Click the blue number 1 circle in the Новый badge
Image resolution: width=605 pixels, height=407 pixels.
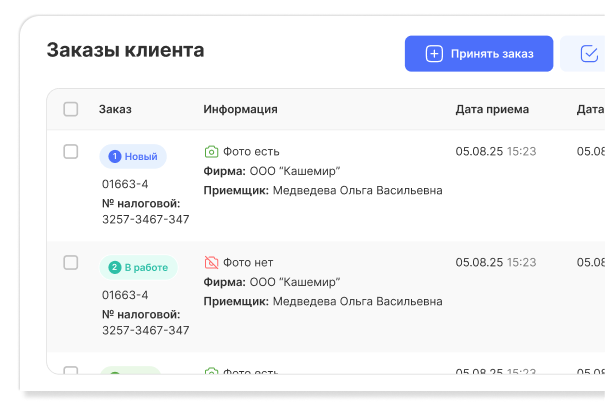coord(114,157)
